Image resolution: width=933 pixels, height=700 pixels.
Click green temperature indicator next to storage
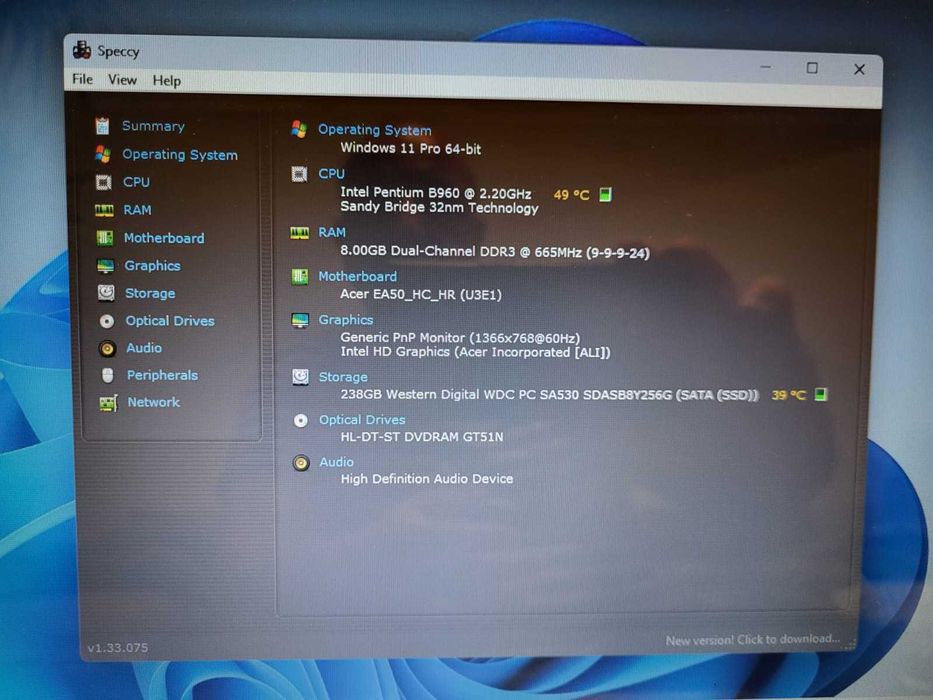click(821, 394)
